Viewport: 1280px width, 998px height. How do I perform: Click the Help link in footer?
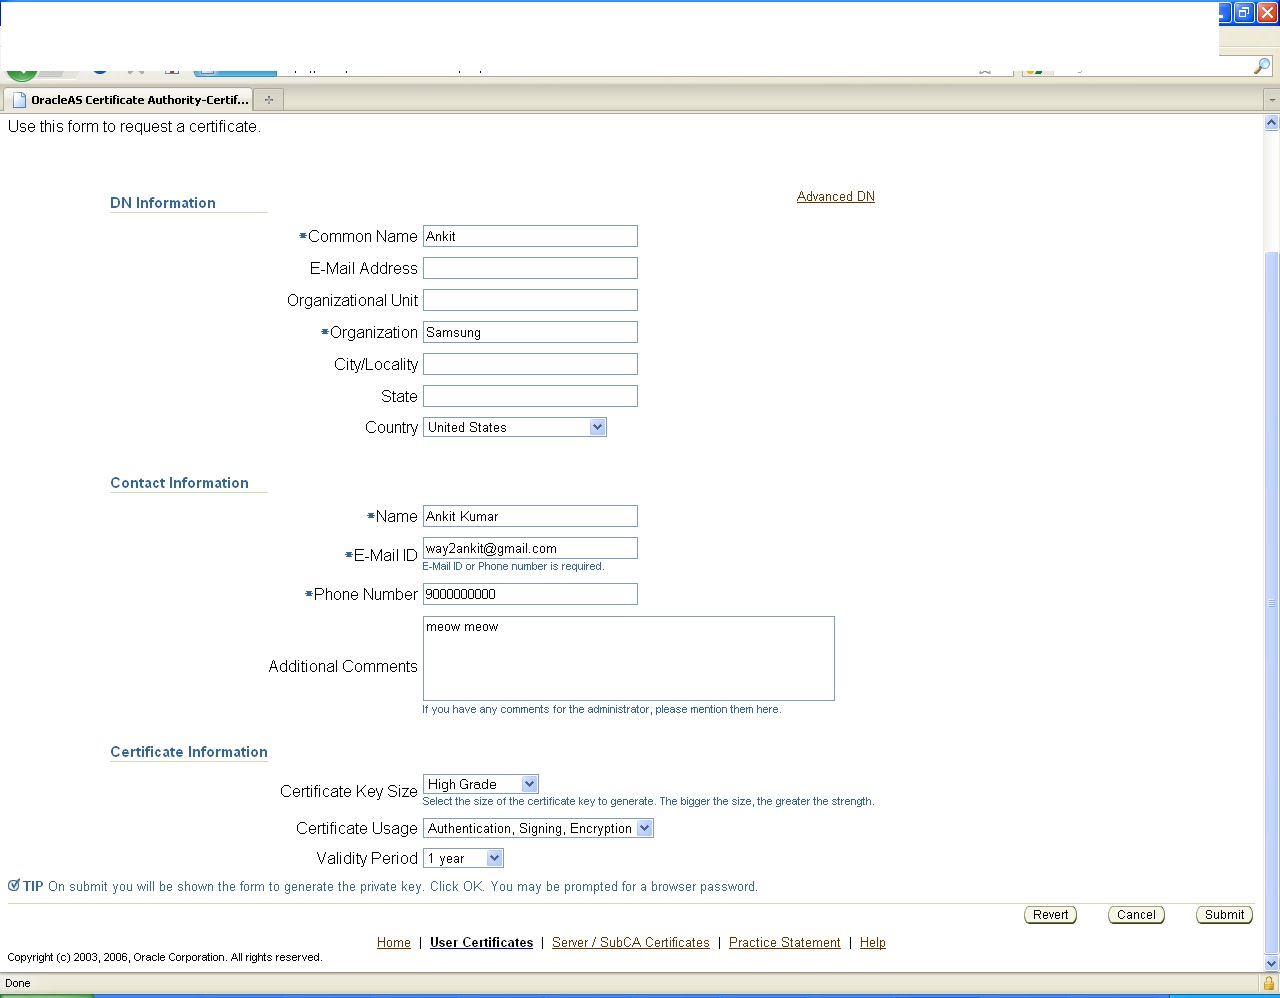click(x=873, y=943)
